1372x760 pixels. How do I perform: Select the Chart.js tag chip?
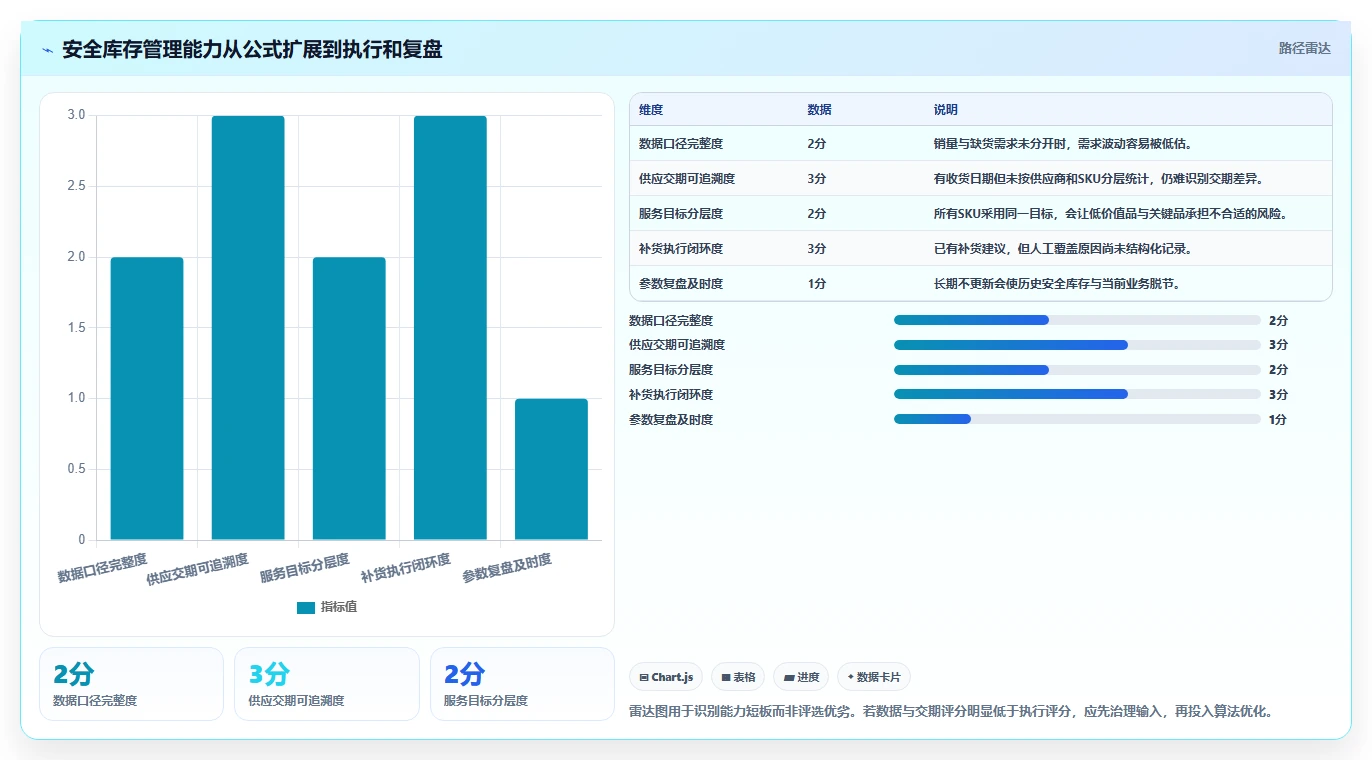click(x=666, y=677)
